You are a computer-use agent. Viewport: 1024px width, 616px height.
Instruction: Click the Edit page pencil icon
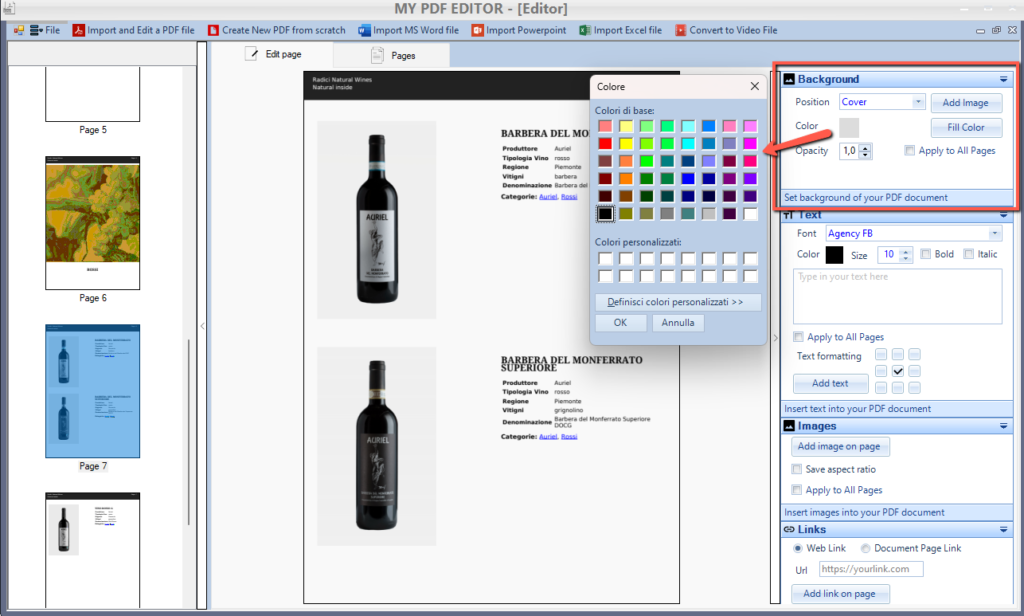[253, 54]
